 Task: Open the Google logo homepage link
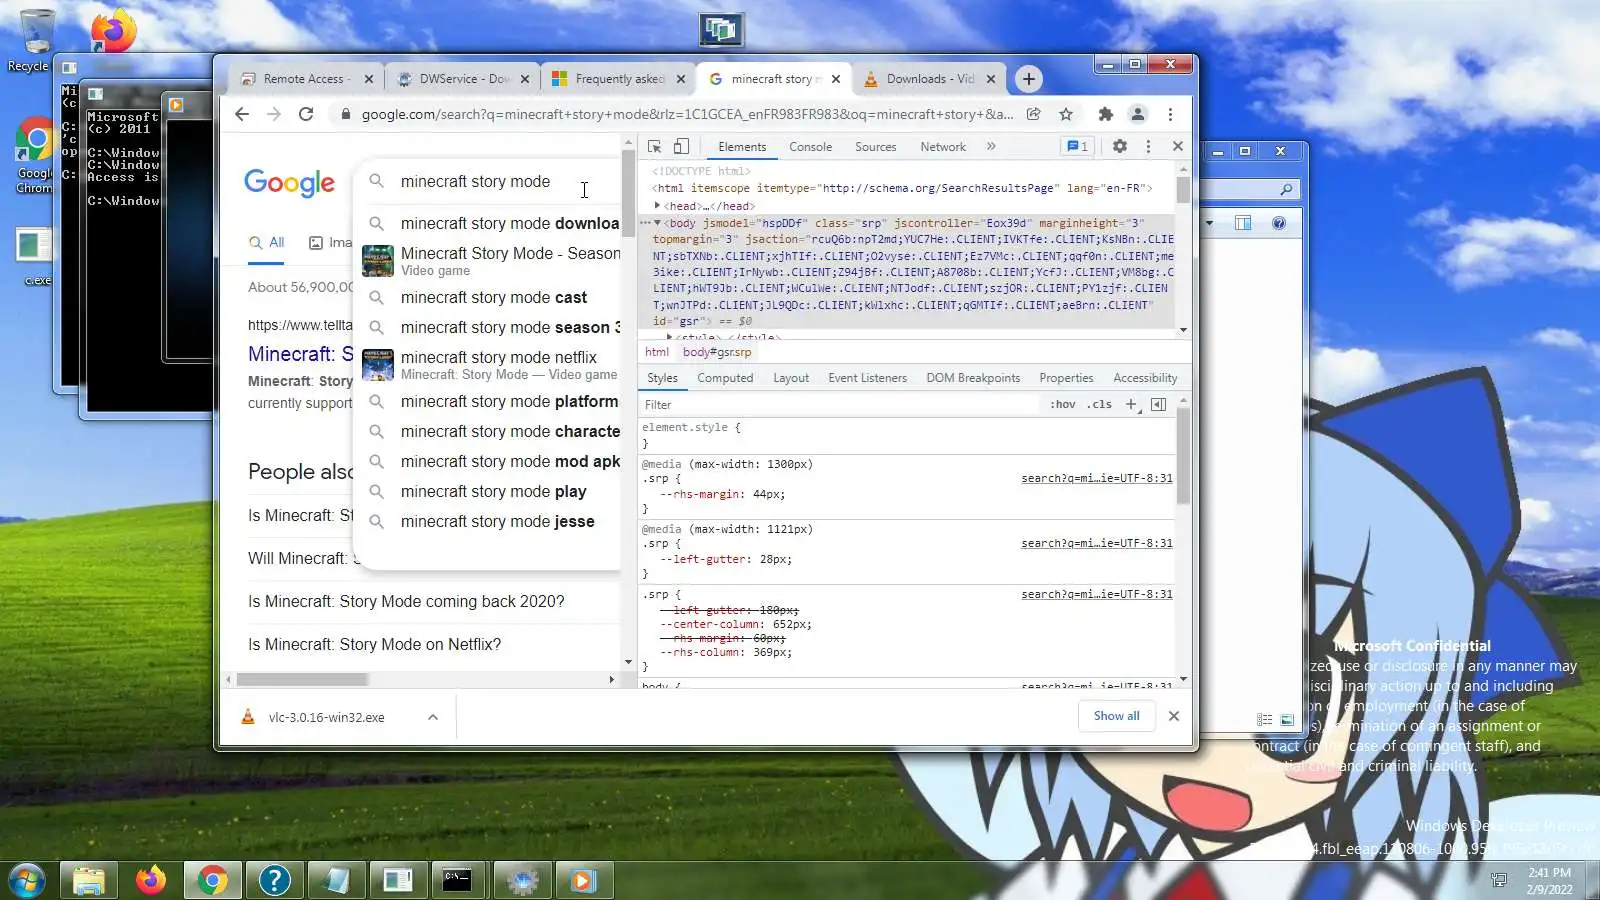[289, 183]
